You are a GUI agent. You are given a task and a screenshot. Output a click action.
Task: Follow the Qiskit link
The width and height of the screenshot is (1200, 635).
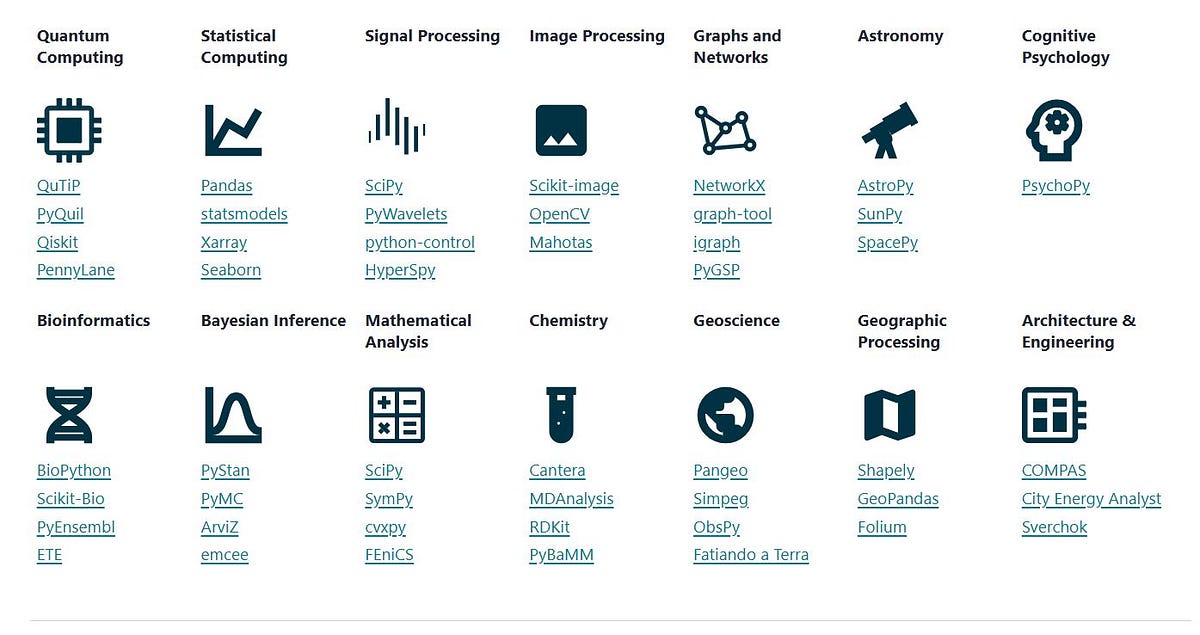coord(57,243)
